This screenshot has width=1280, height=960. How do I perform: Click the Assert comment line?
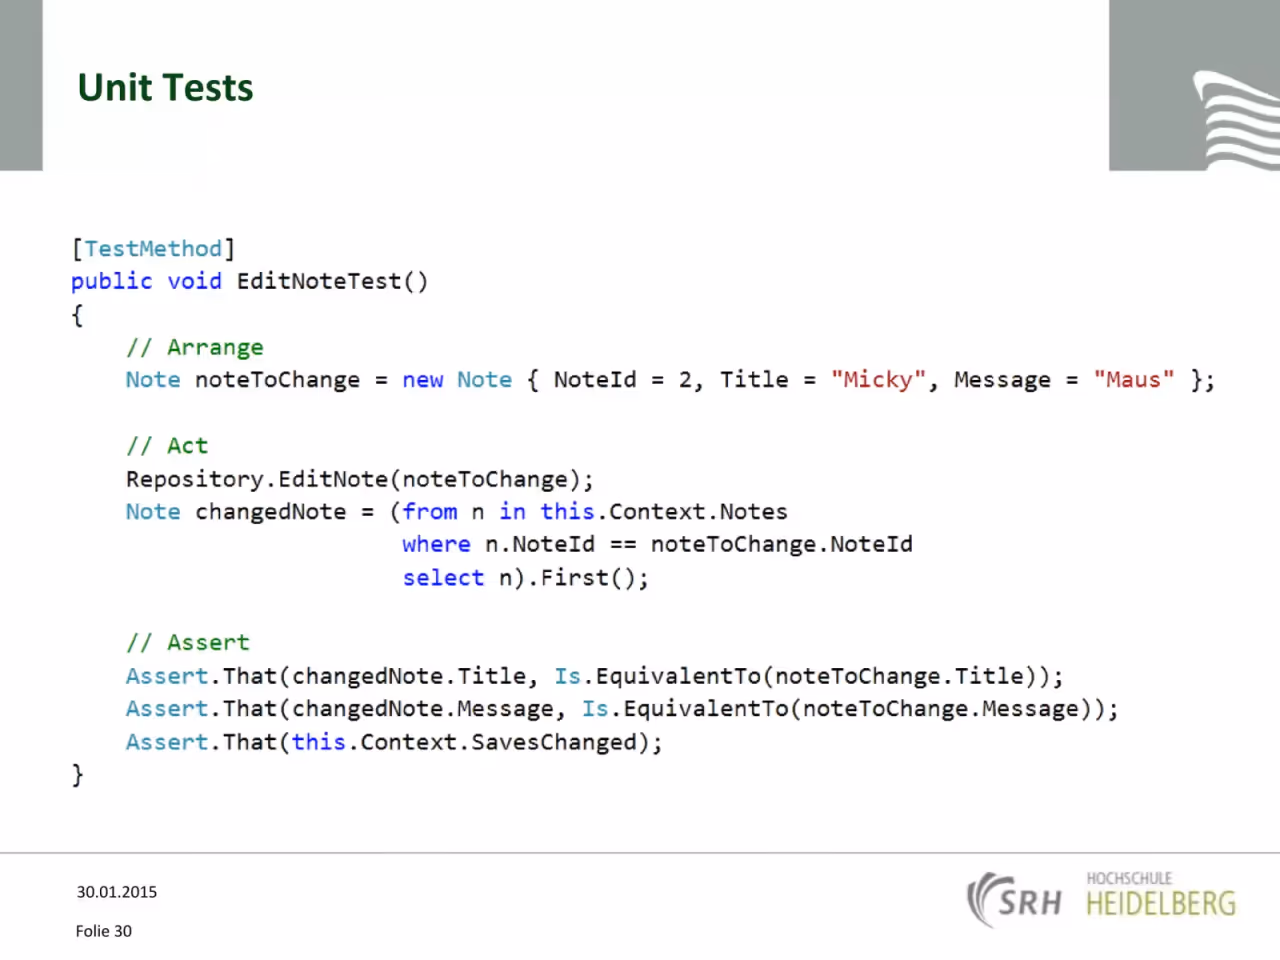(188, 642)
